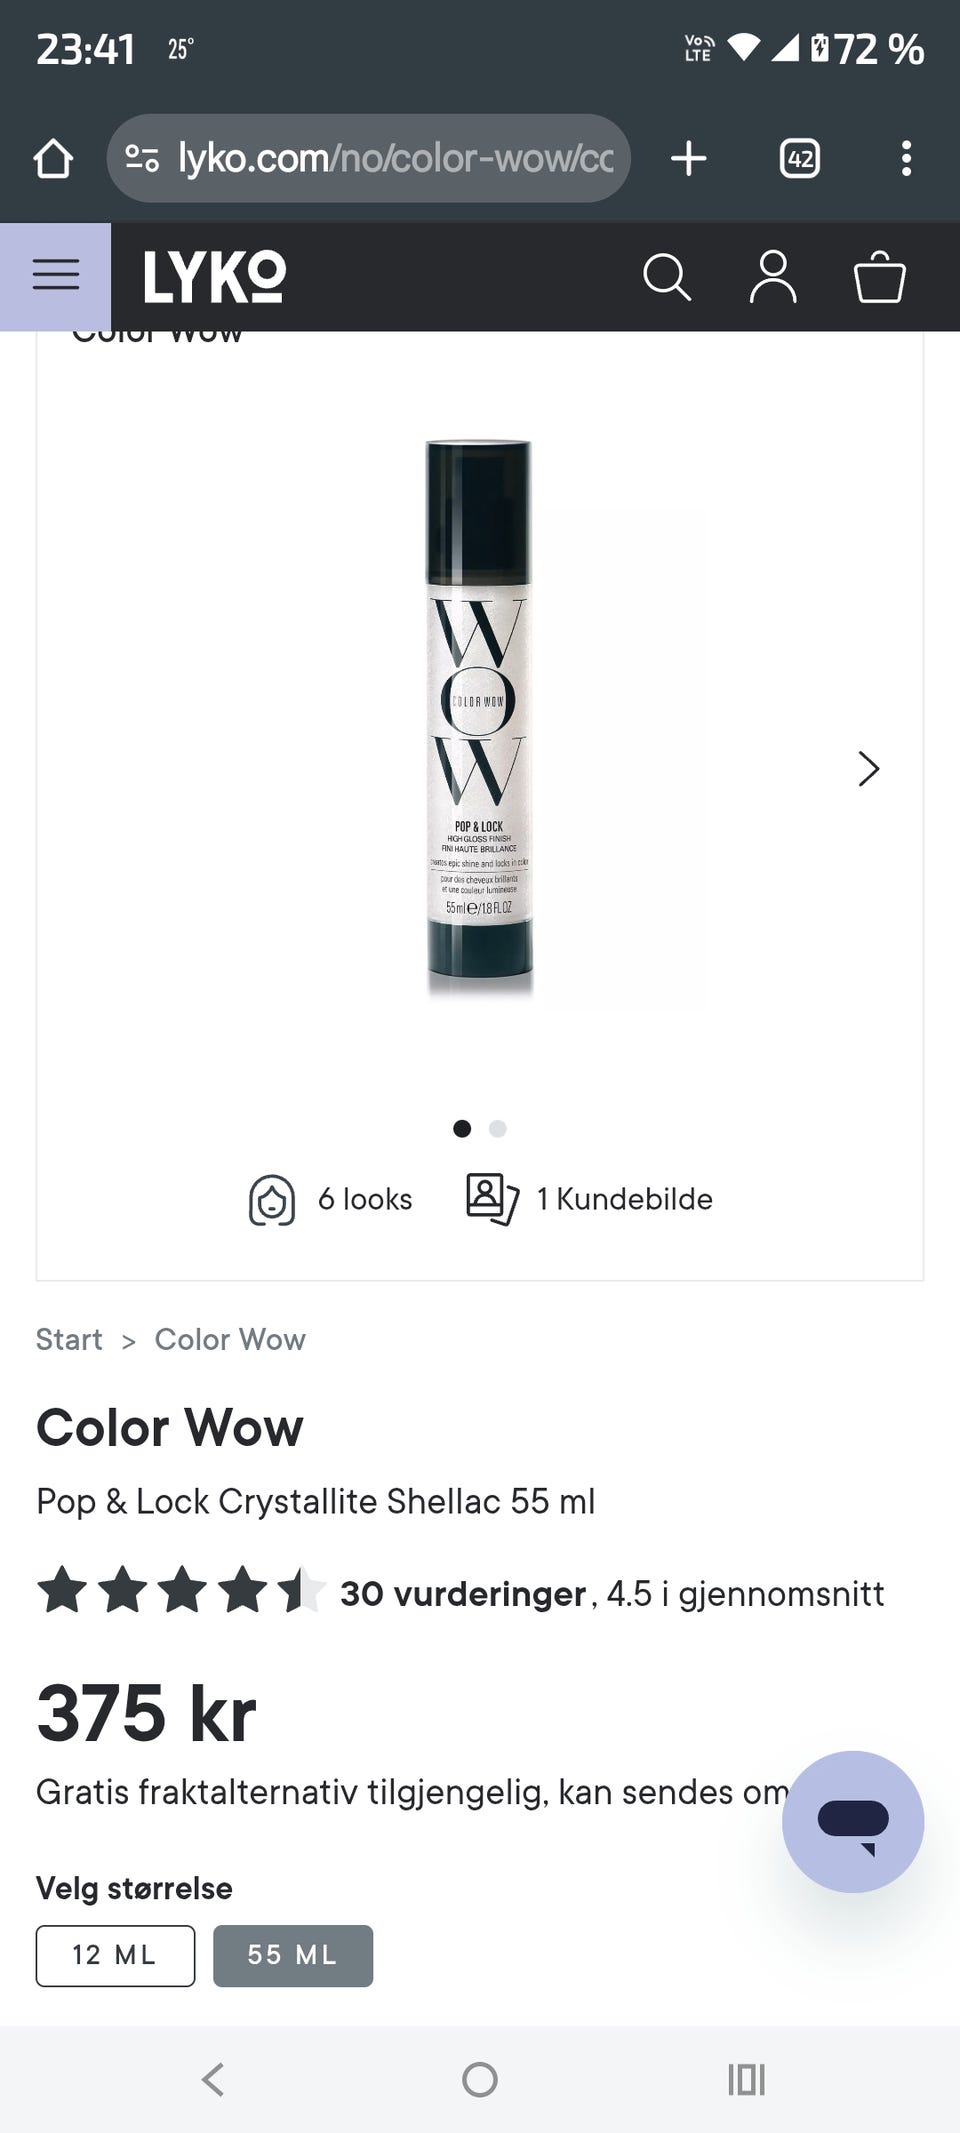Tap the Pop & Lock bottle product image

tap(479, 715)
